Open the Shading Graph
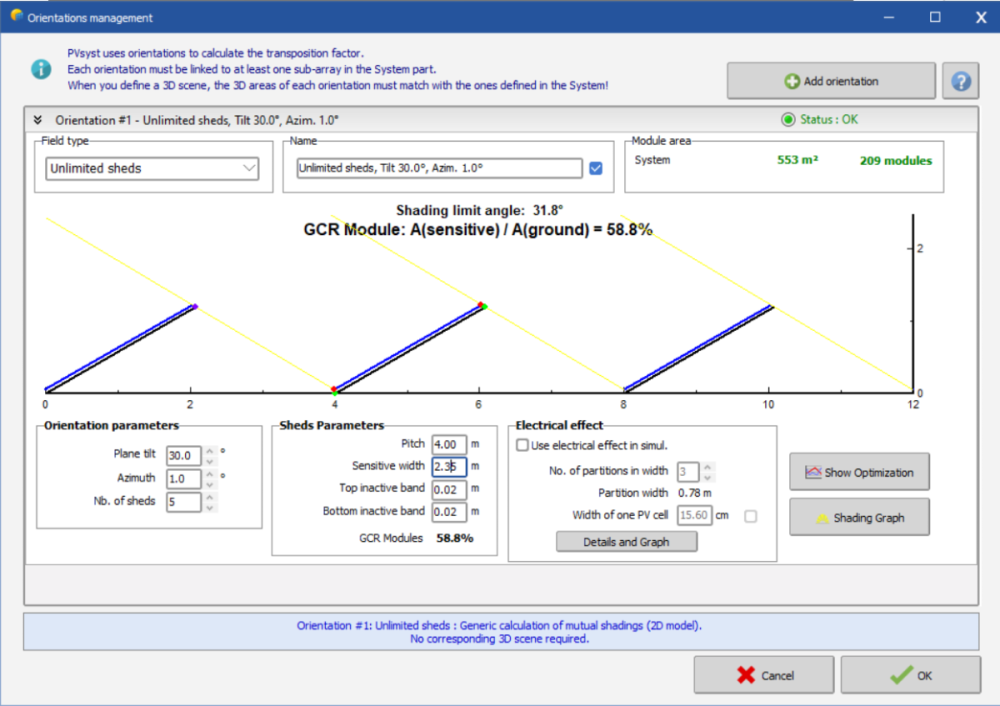The image size is (1000, 706). [x=859, y=517]
